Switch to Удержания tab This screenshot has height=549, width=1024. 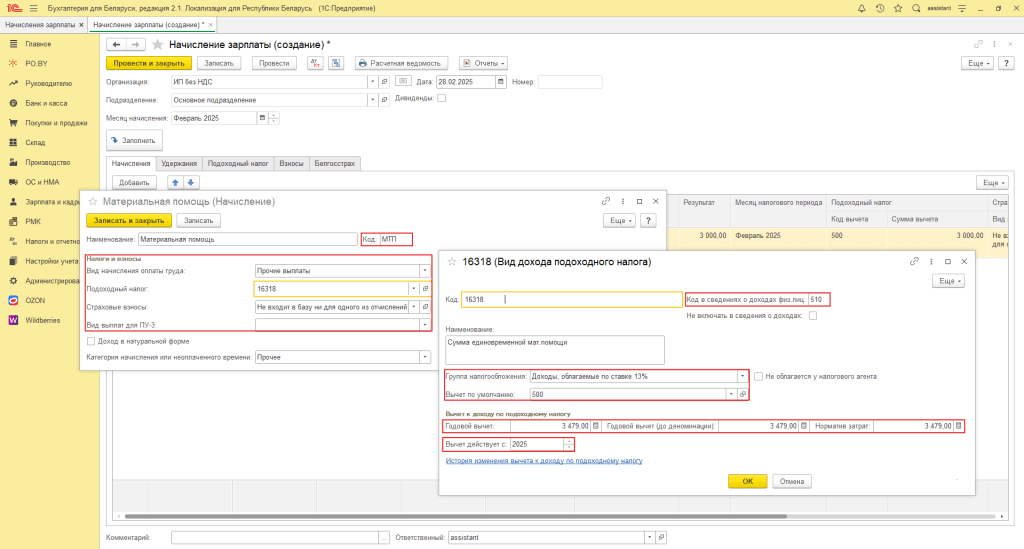point(179,163)
